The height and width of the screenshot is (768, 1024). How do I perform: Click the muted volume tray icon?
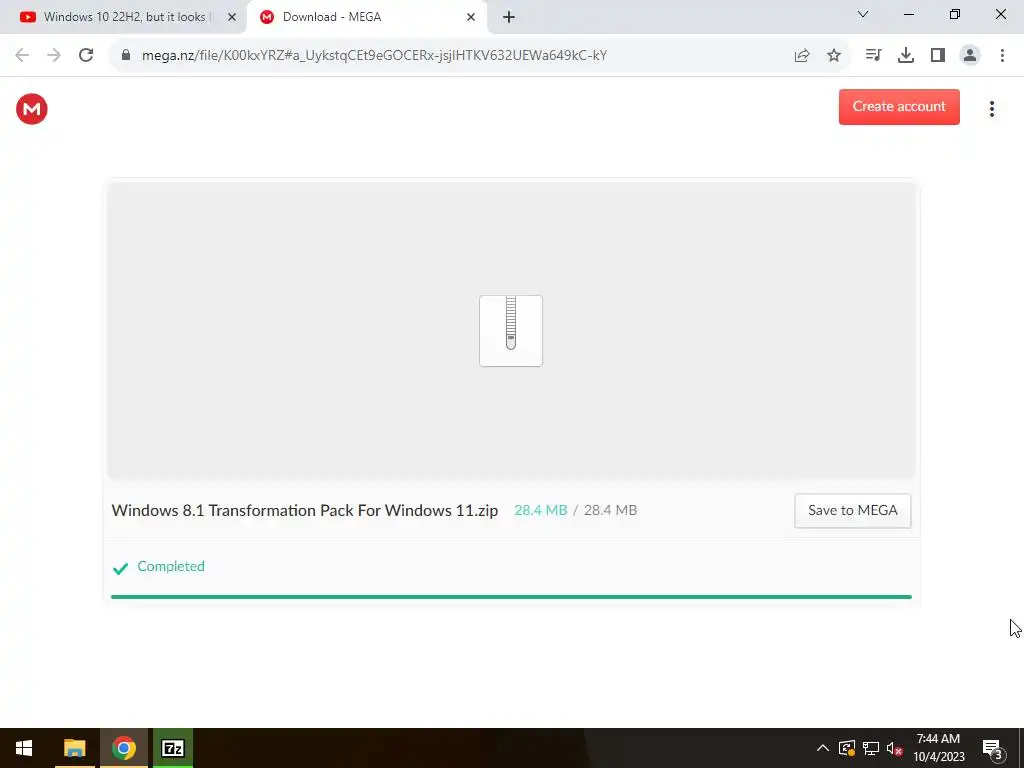894,748
